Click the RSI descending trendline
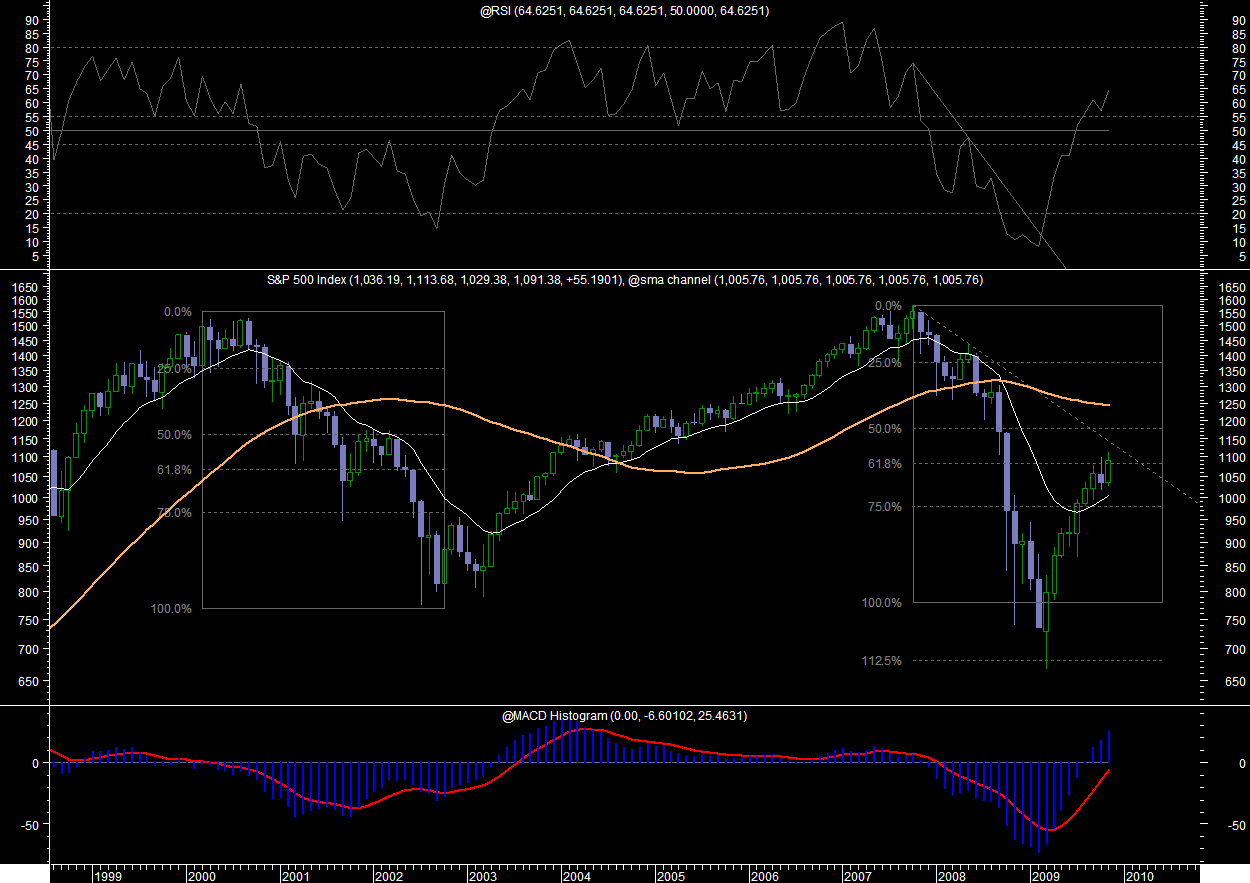 point(990,170)
